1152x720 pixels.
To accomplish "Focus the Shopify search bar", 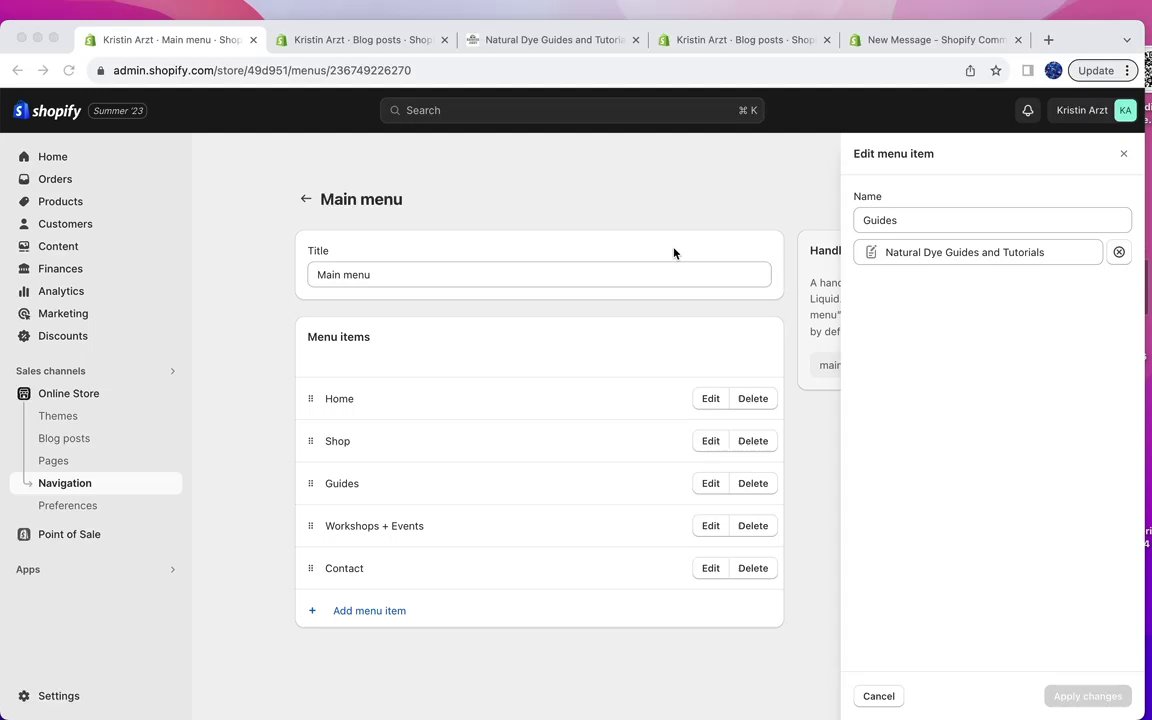I will (x=572, y=110).
